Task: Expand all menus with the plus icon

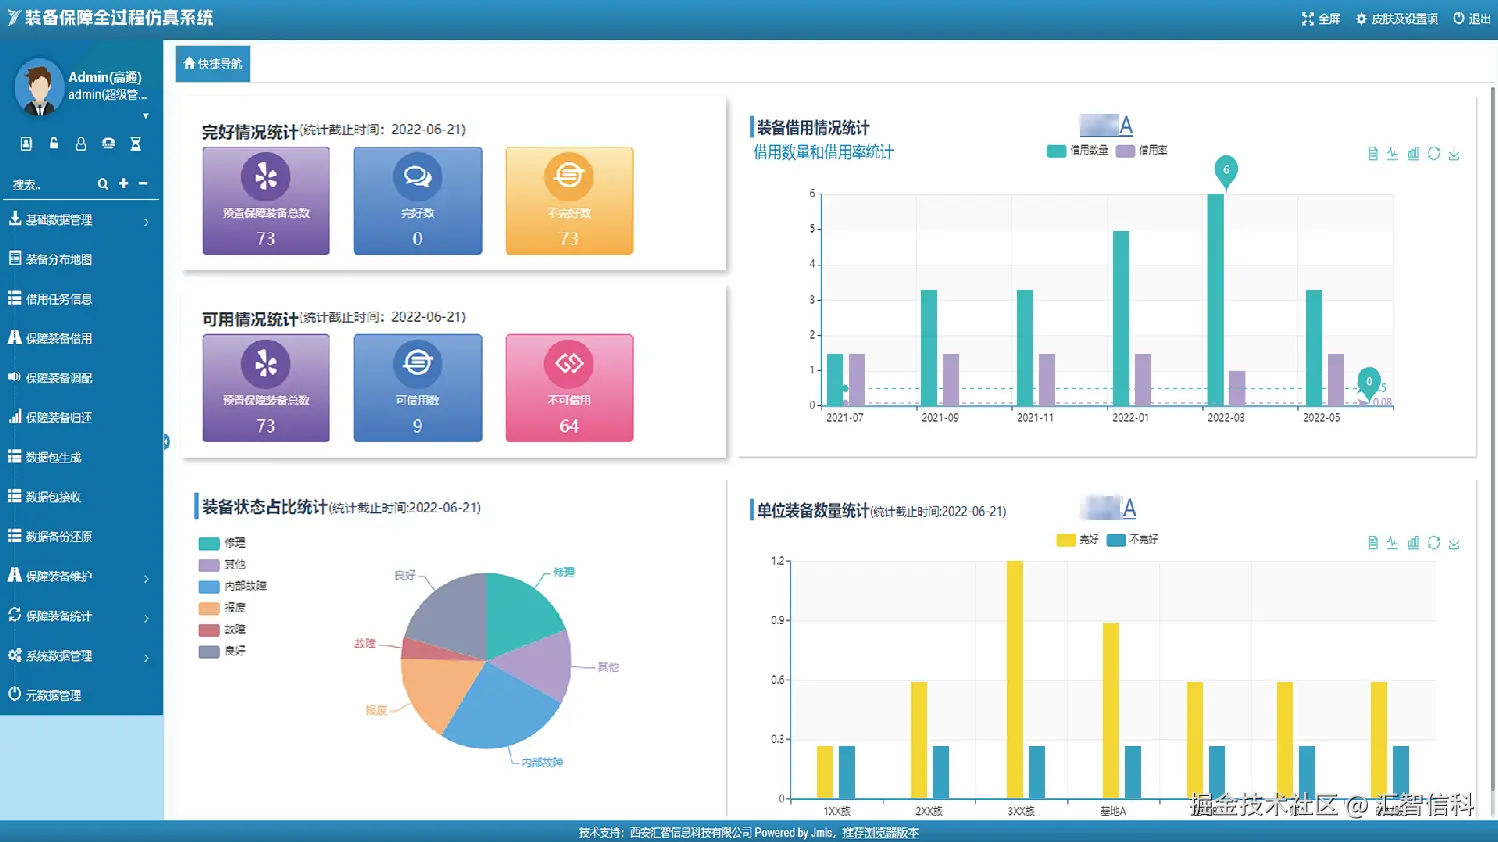Action: 124,184
